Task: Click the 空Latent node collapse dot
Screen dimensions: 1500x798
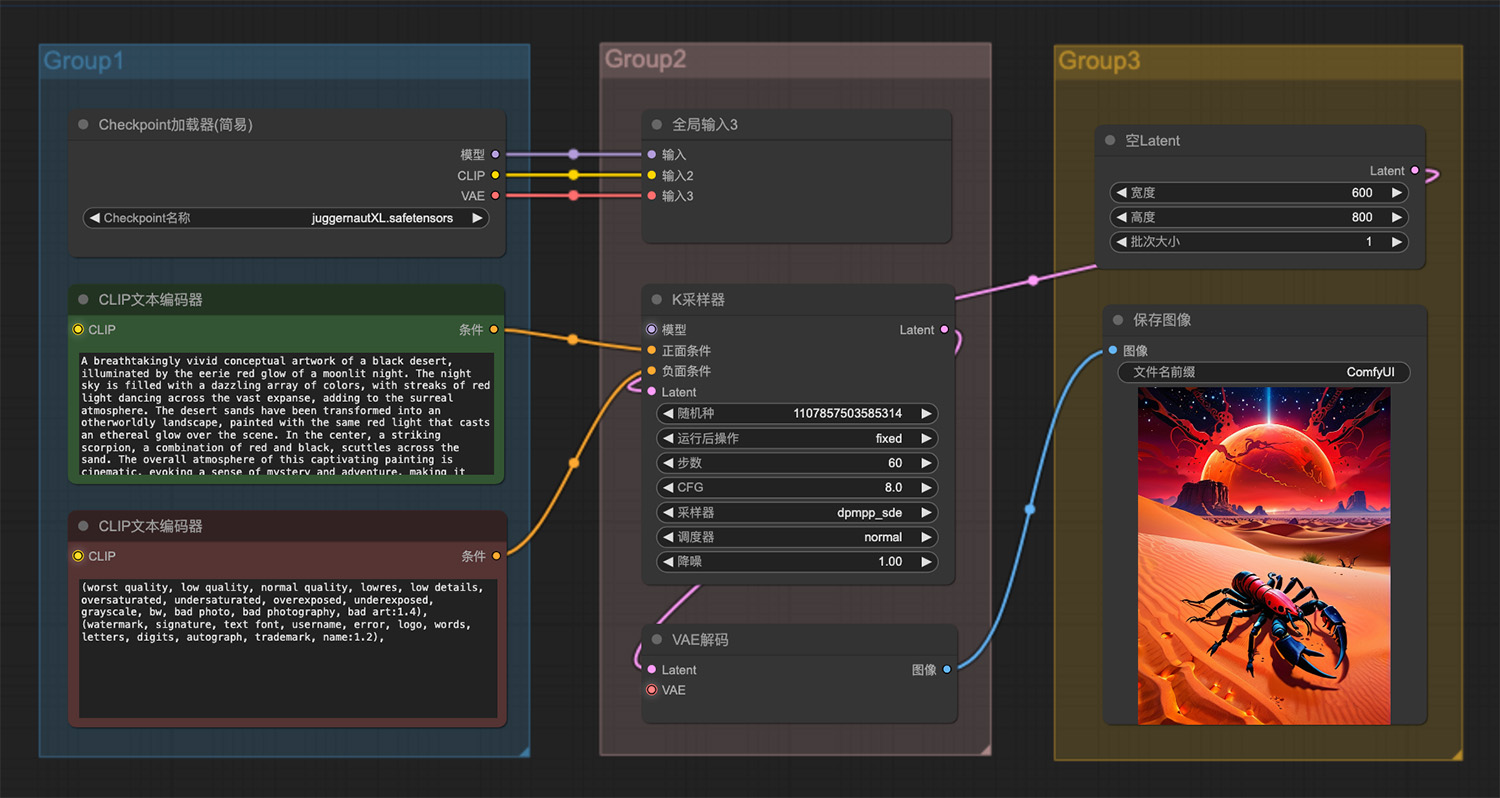Action: coord(1110,141)
